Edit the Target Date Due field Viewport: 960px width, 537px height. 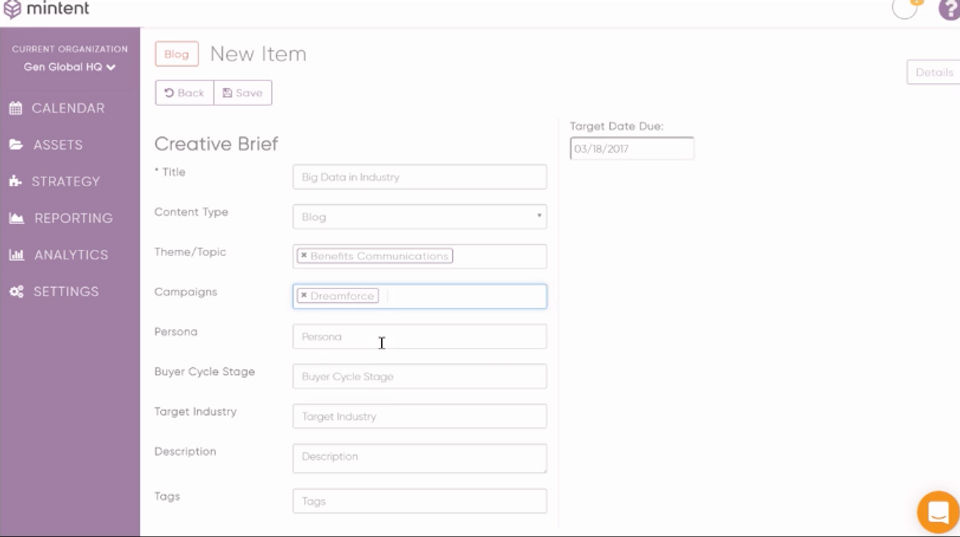632,149
